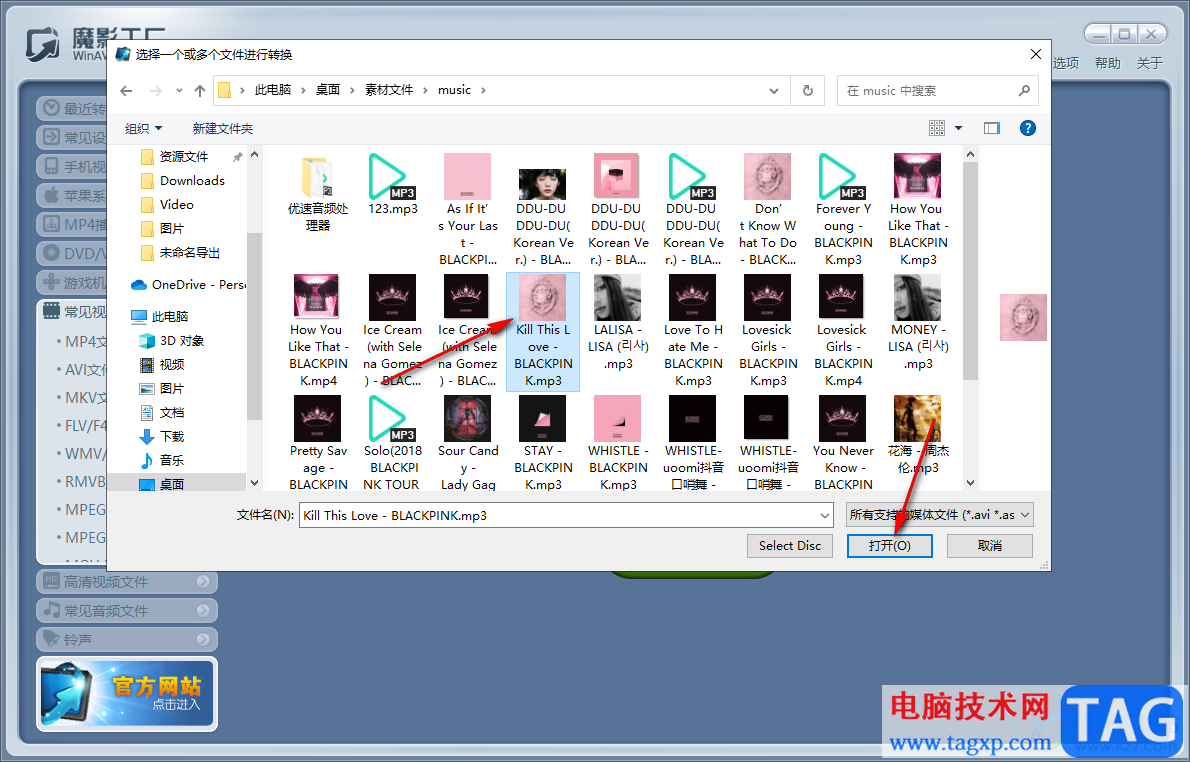Select 资源文件 folder in sidebar
This screenshot has height=762, width=1190.
[184, 156]
